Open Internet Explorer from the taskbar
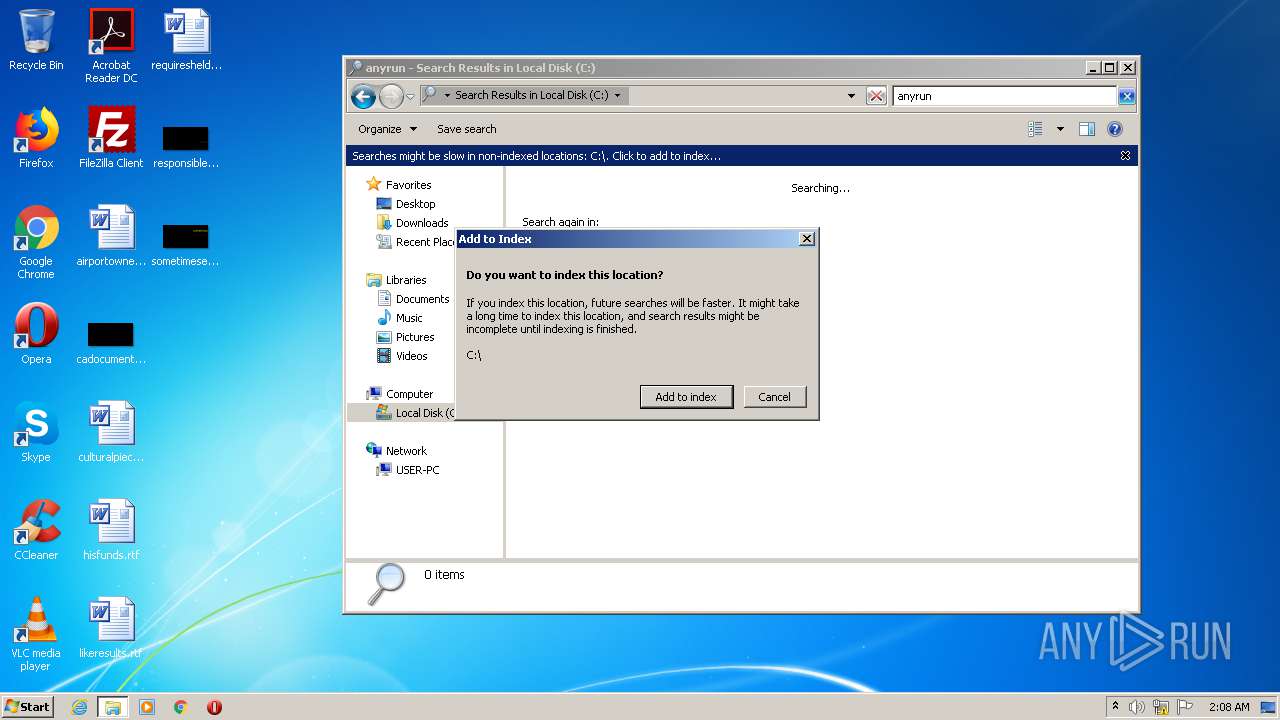Viewport: 1280px width, 720px height. point(80,707)
